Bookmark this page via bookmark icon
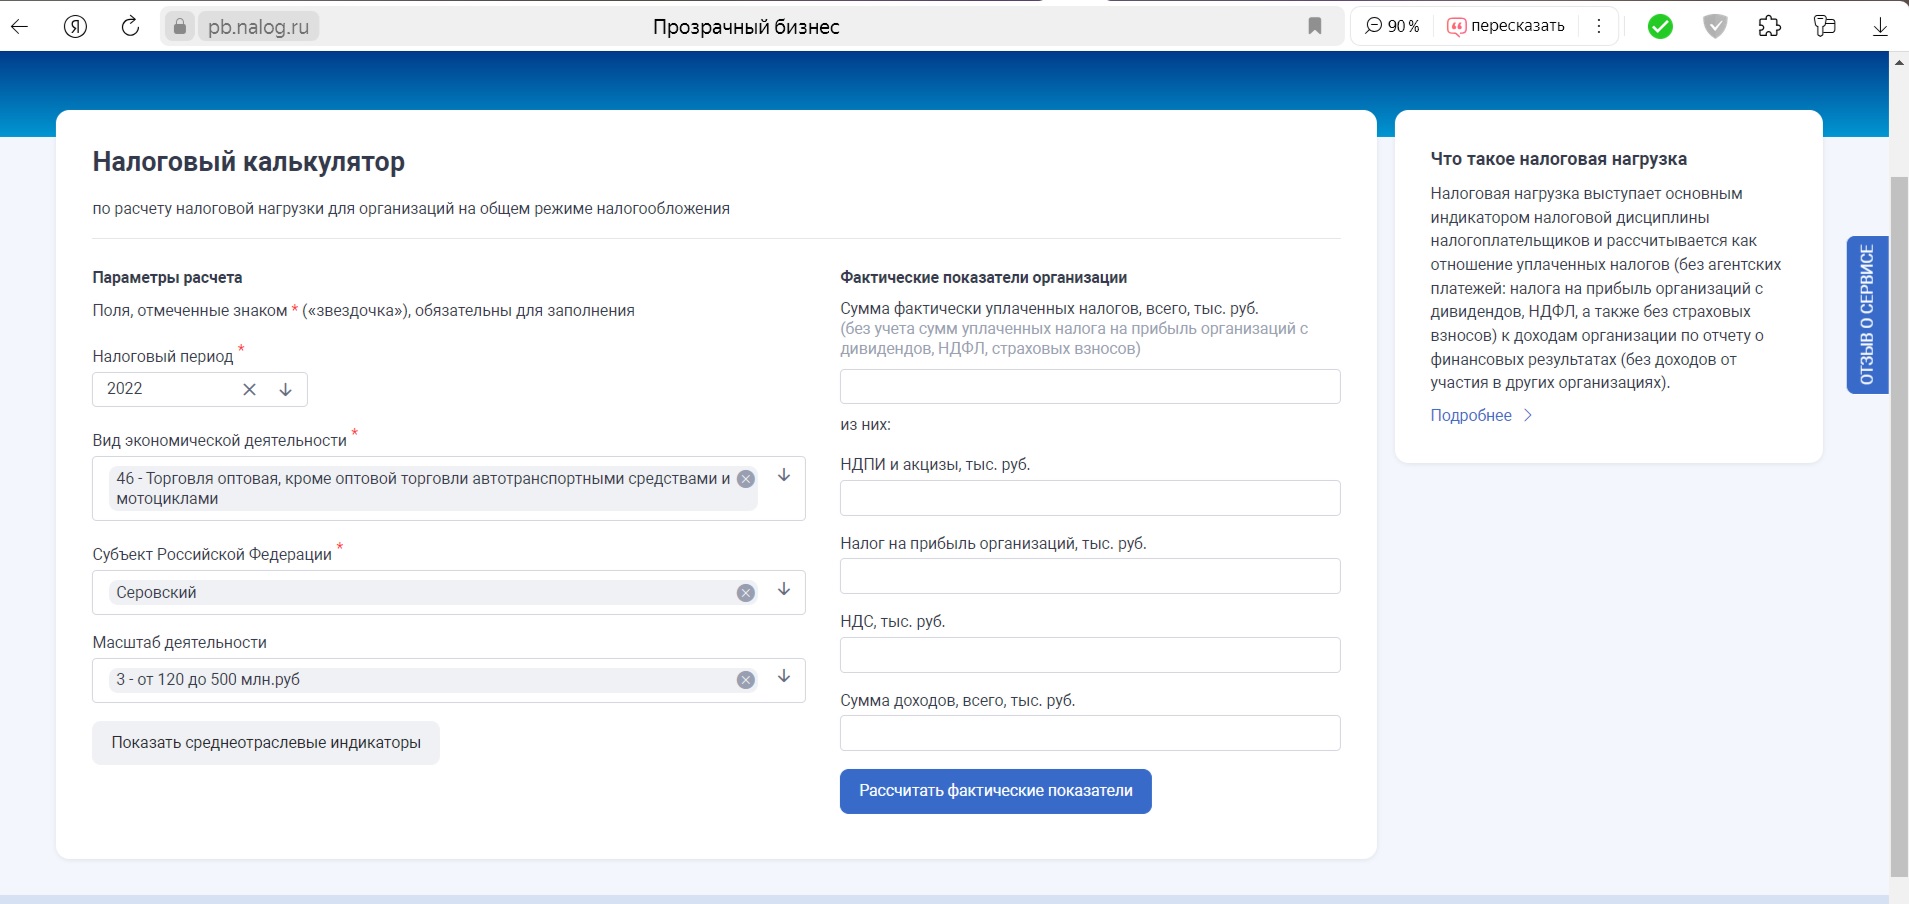This screenshot has width=1909, height=904. click(x=1315, y=27)
